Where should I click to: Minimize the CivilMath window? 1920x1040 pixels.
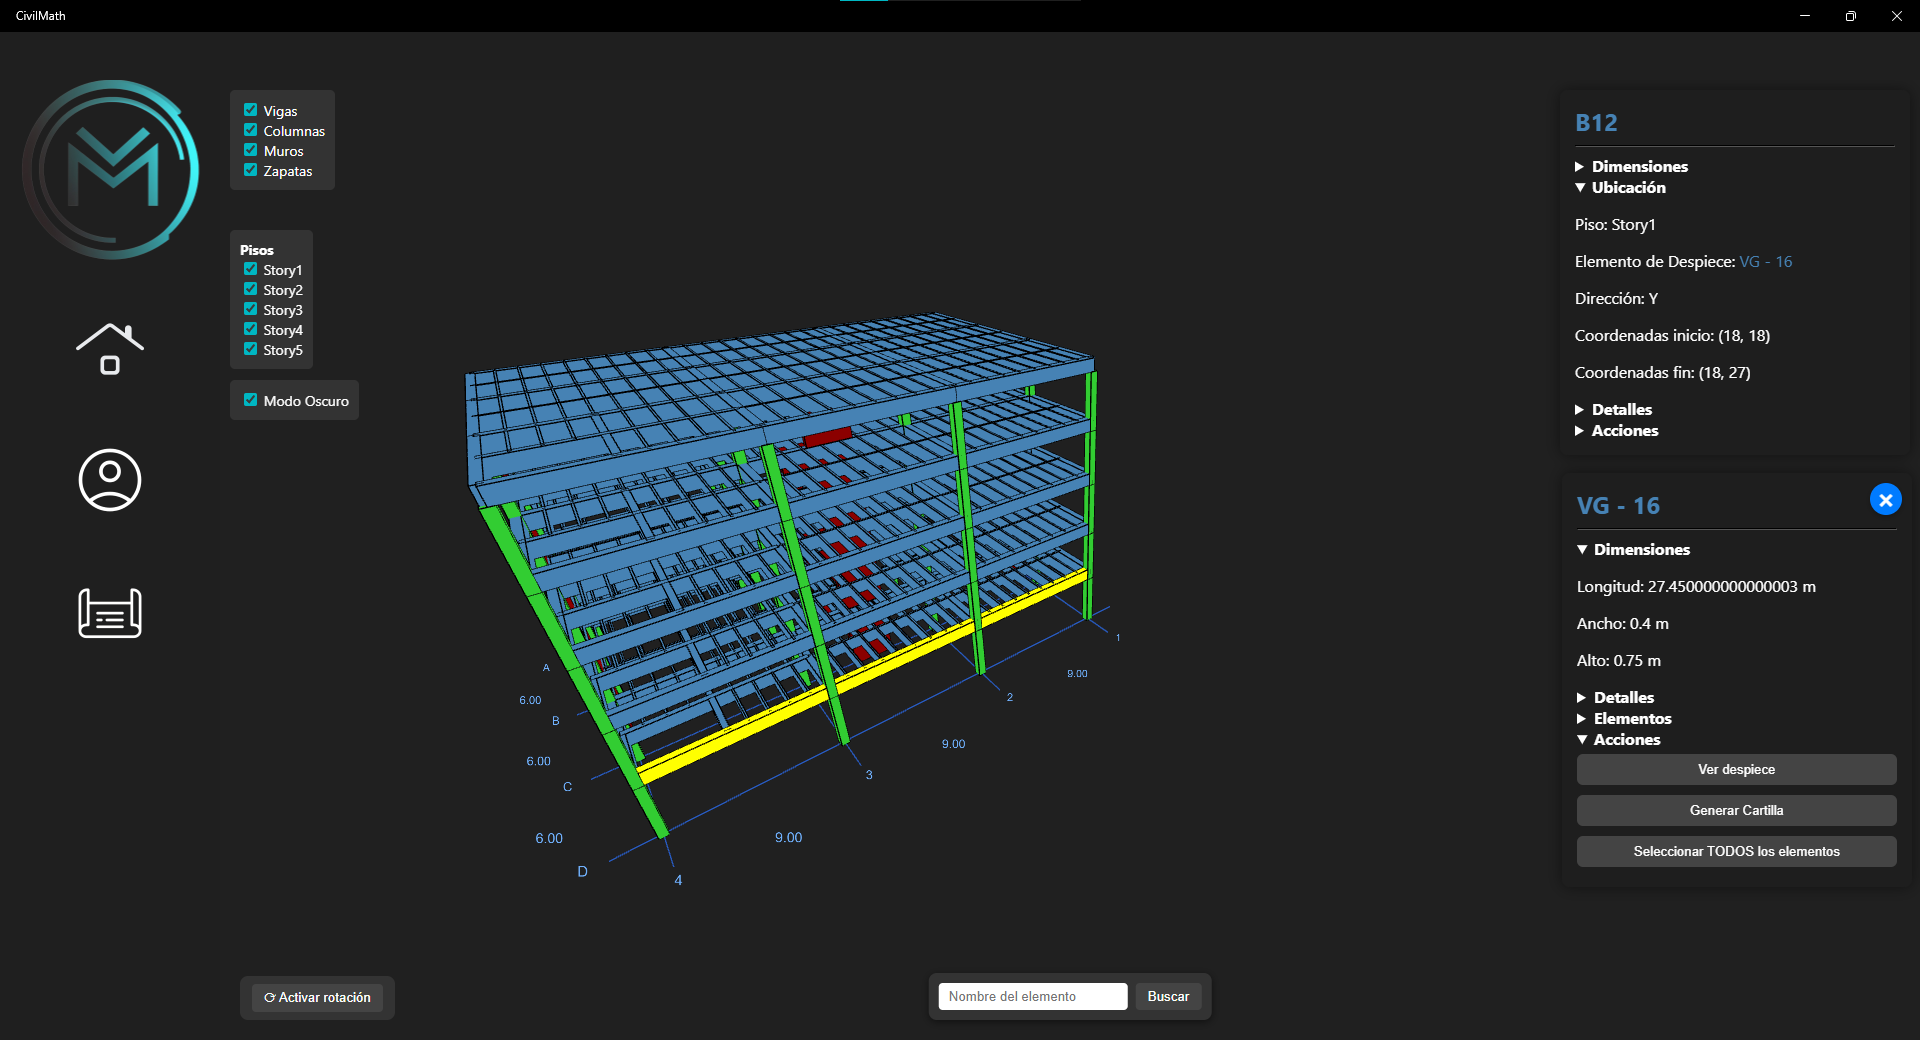[x=1804, y=16]
